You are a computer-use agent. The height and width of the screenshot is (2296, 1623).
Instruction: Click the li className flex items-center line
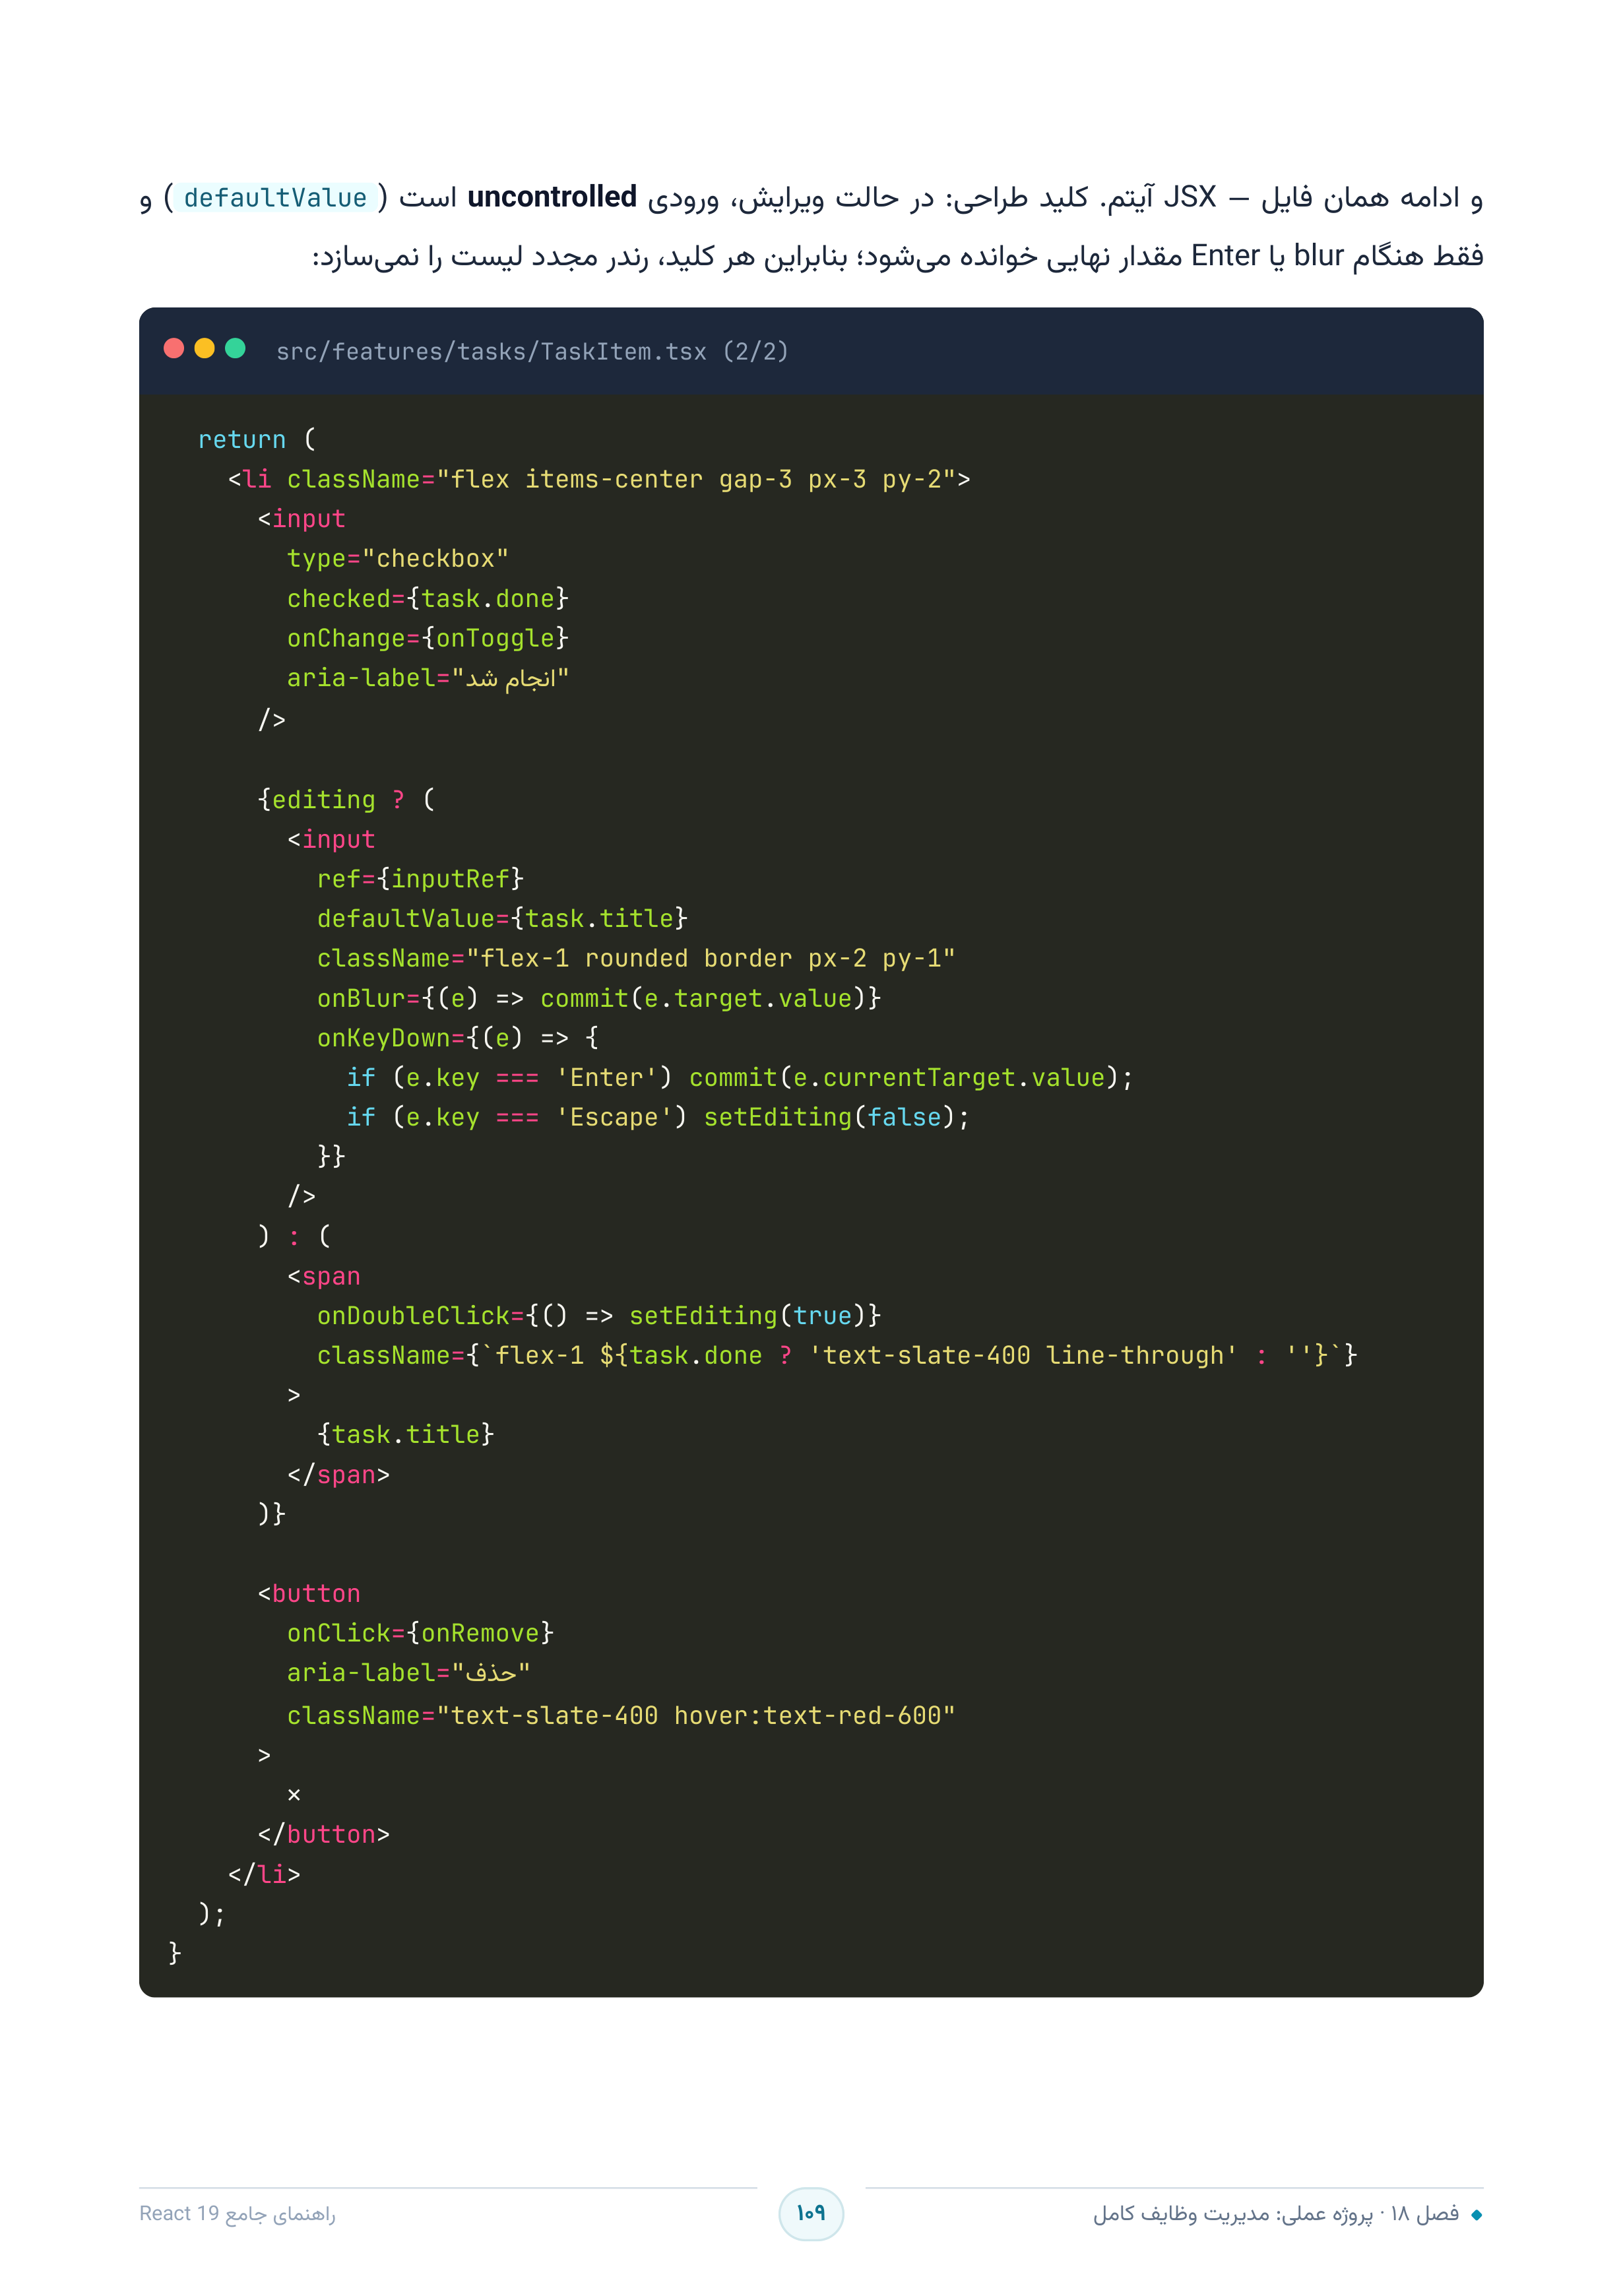point(599,479)
